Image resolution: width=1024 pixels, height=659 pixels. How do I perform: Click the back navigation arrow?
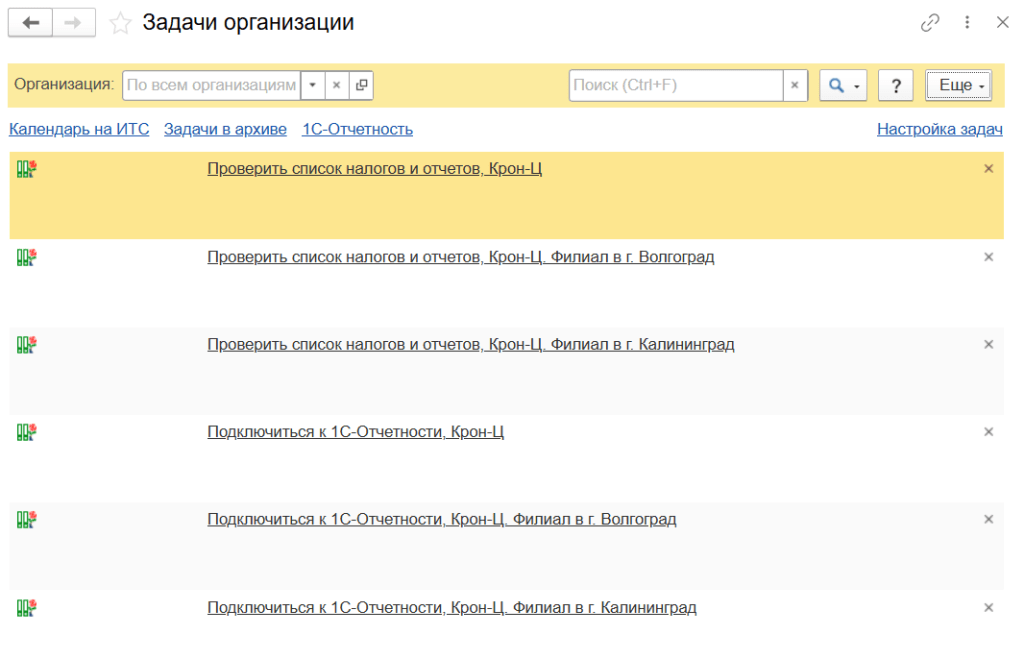(30, 23)
